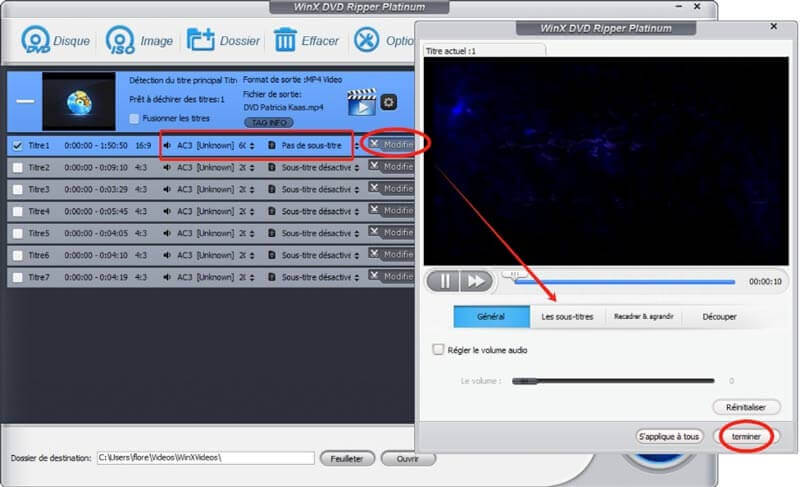Click the Feuilleter browse button
The image size is (800, 487).
(347, 458)
